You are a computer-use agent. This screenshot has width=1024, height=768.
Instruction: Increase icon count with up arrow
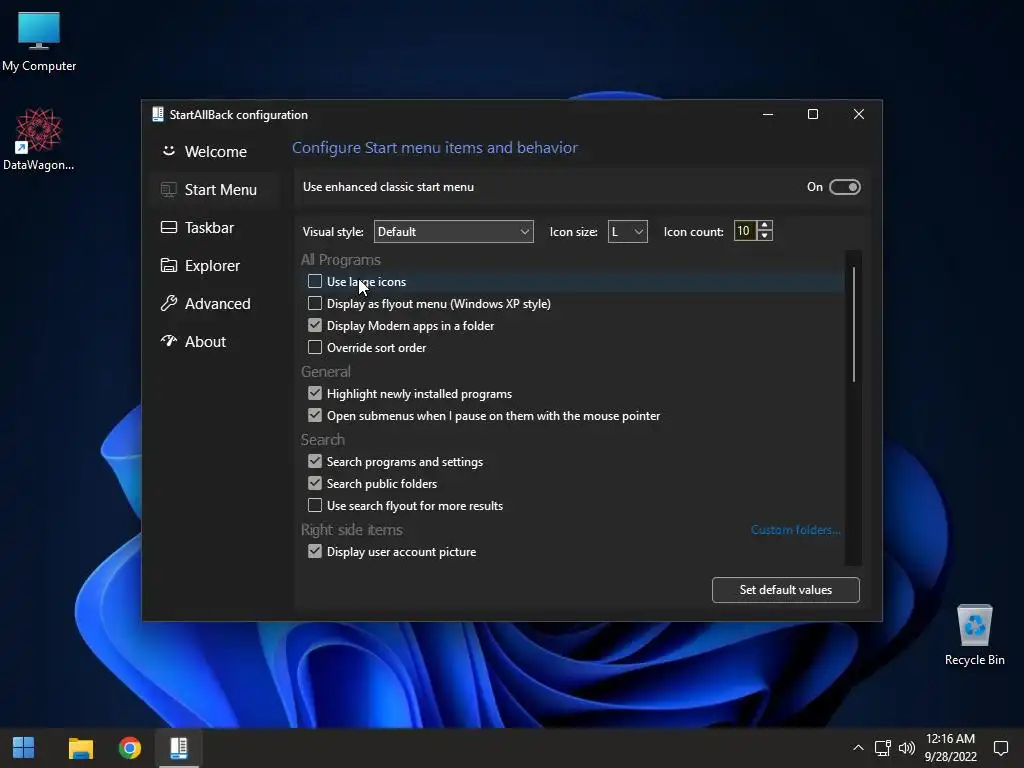coord(765,226)
